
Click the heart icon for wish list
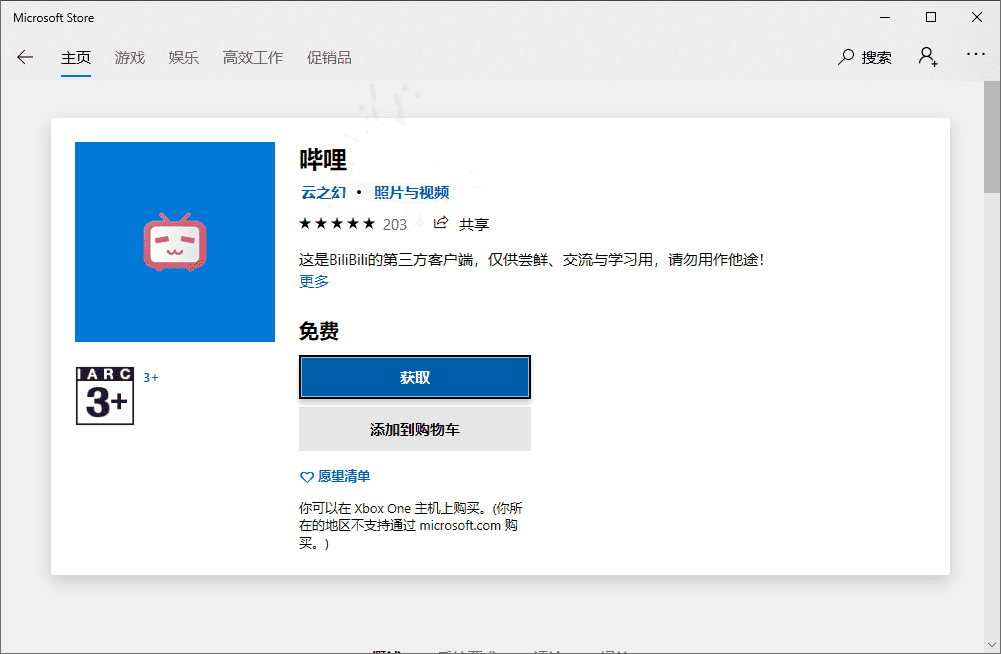tap(307, 477)
